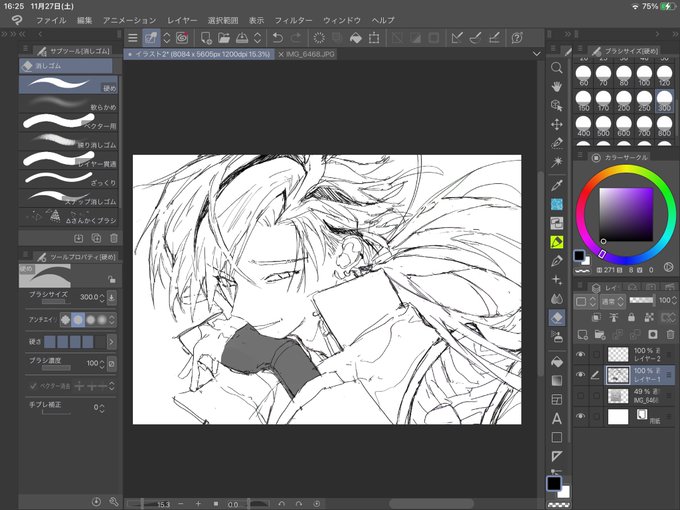Click the レイヤー1 layer thumbnail
The image size is (680, 510).
(x=618, y=375)
